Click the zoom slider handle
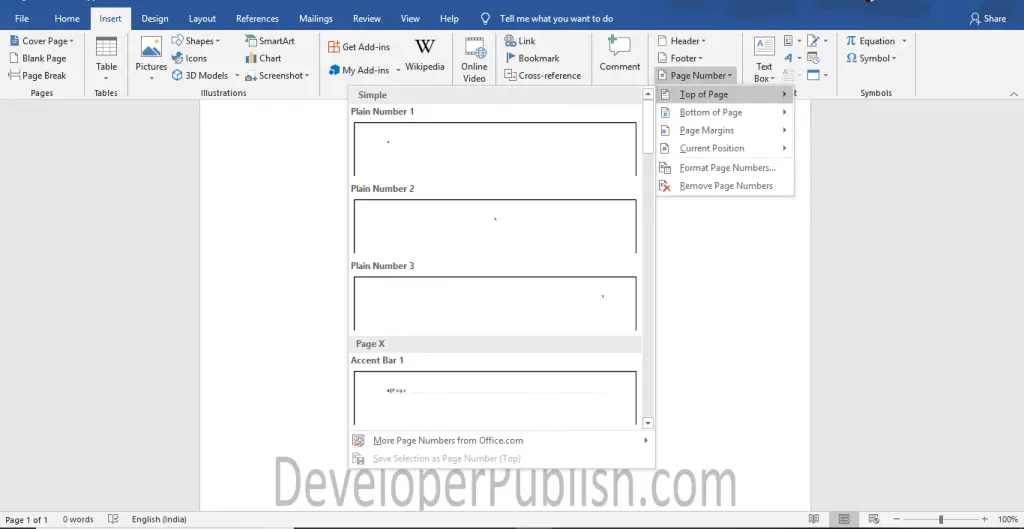 (941, 519)
